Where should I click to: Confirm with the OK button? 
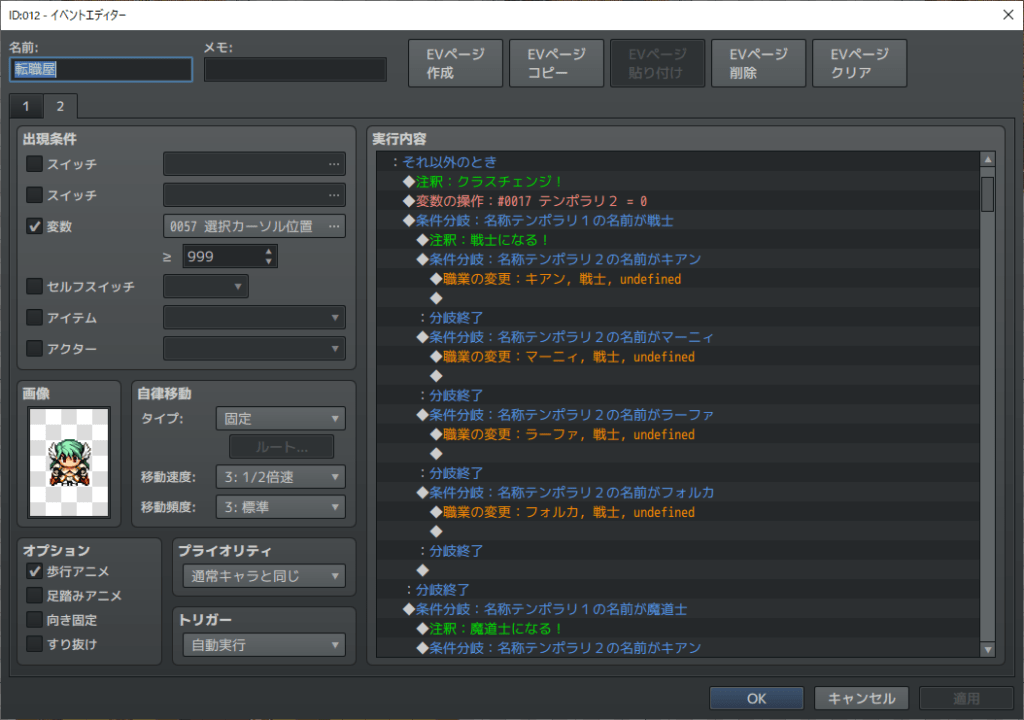[756, 698]
